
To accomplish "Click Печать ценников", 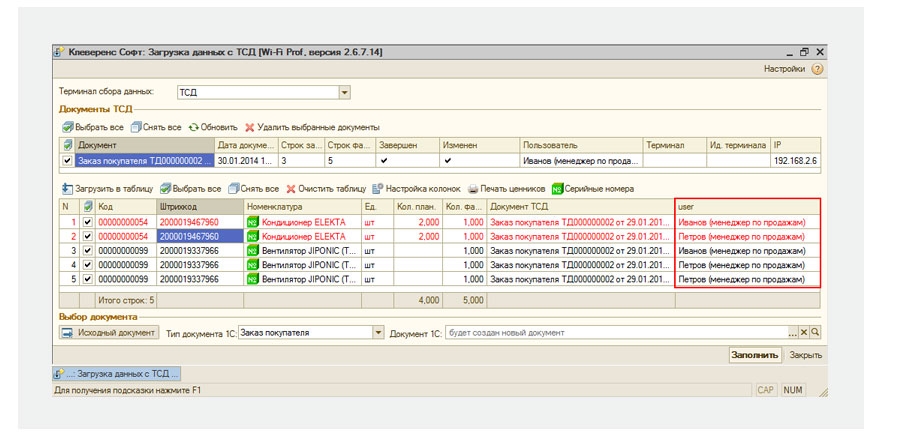I will click(x=506, y=188).
